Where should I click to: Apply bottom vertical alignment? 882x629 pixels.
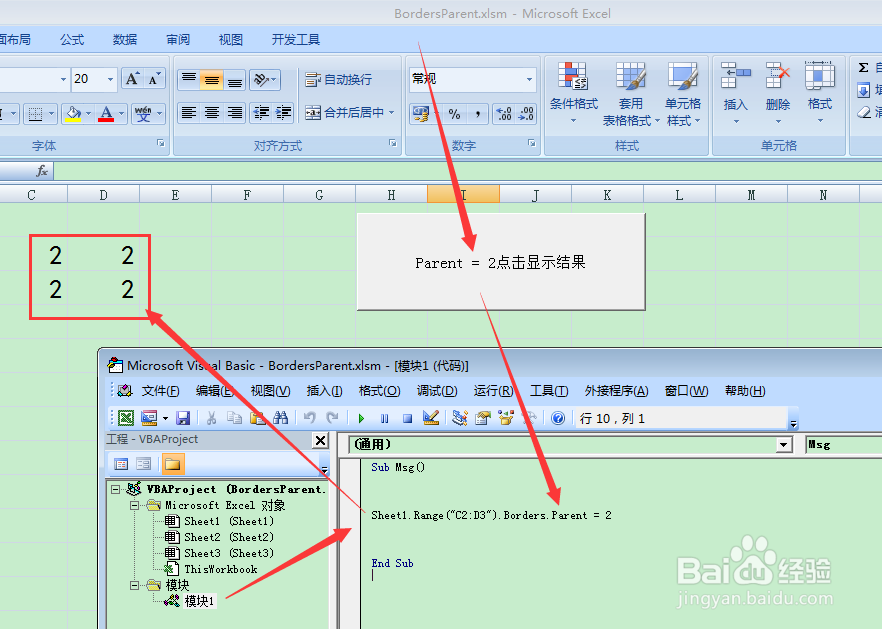tap(235, 79)
